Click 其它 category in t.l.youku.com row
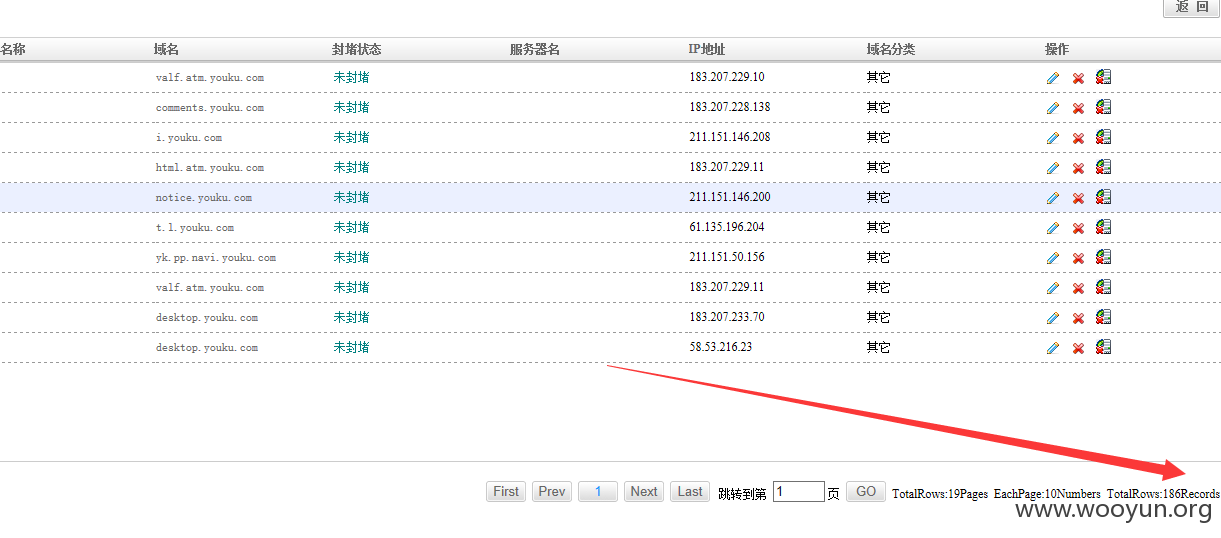The height and width of the screenshot is (538, 1221). click(x=878, y=227)
